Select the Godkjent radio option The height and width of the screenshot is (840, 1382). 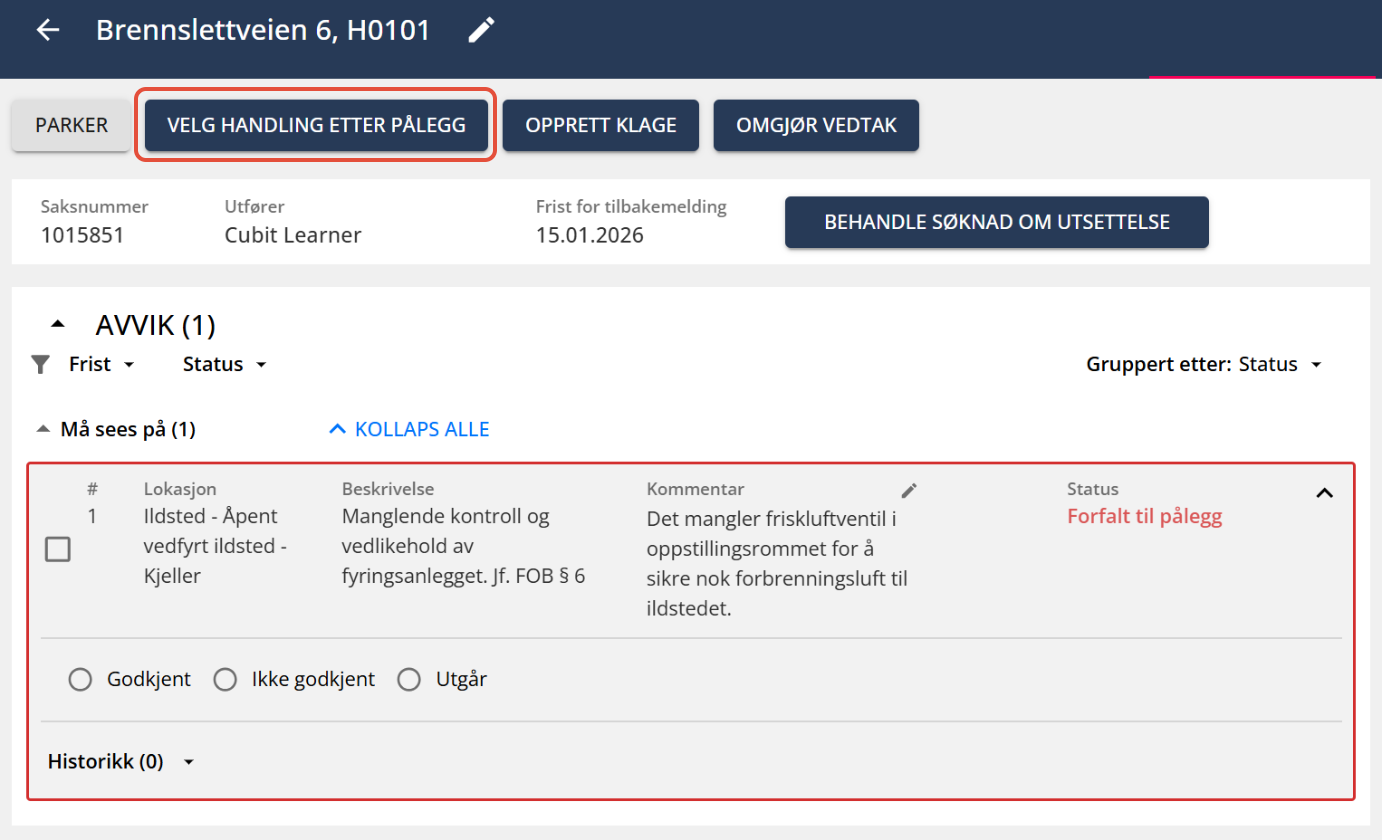pos(80,680)
